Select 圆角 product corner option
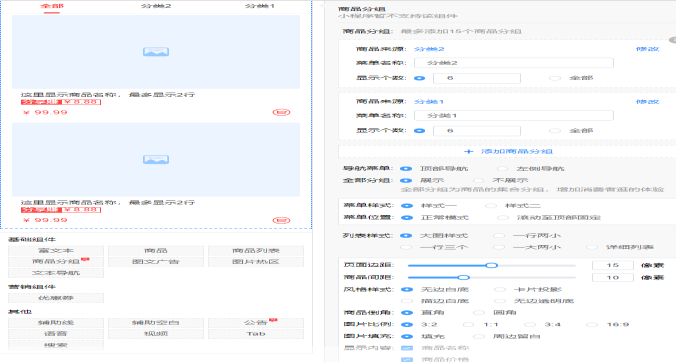 479,313
